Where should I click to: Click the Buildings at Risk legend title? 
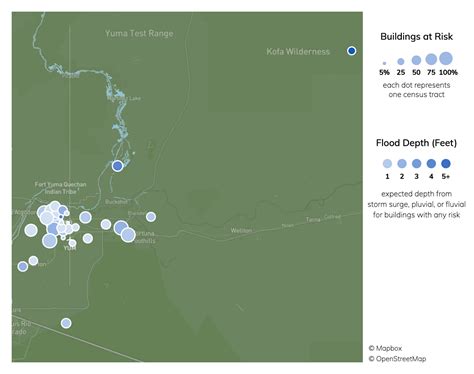[x=416, y=36]
